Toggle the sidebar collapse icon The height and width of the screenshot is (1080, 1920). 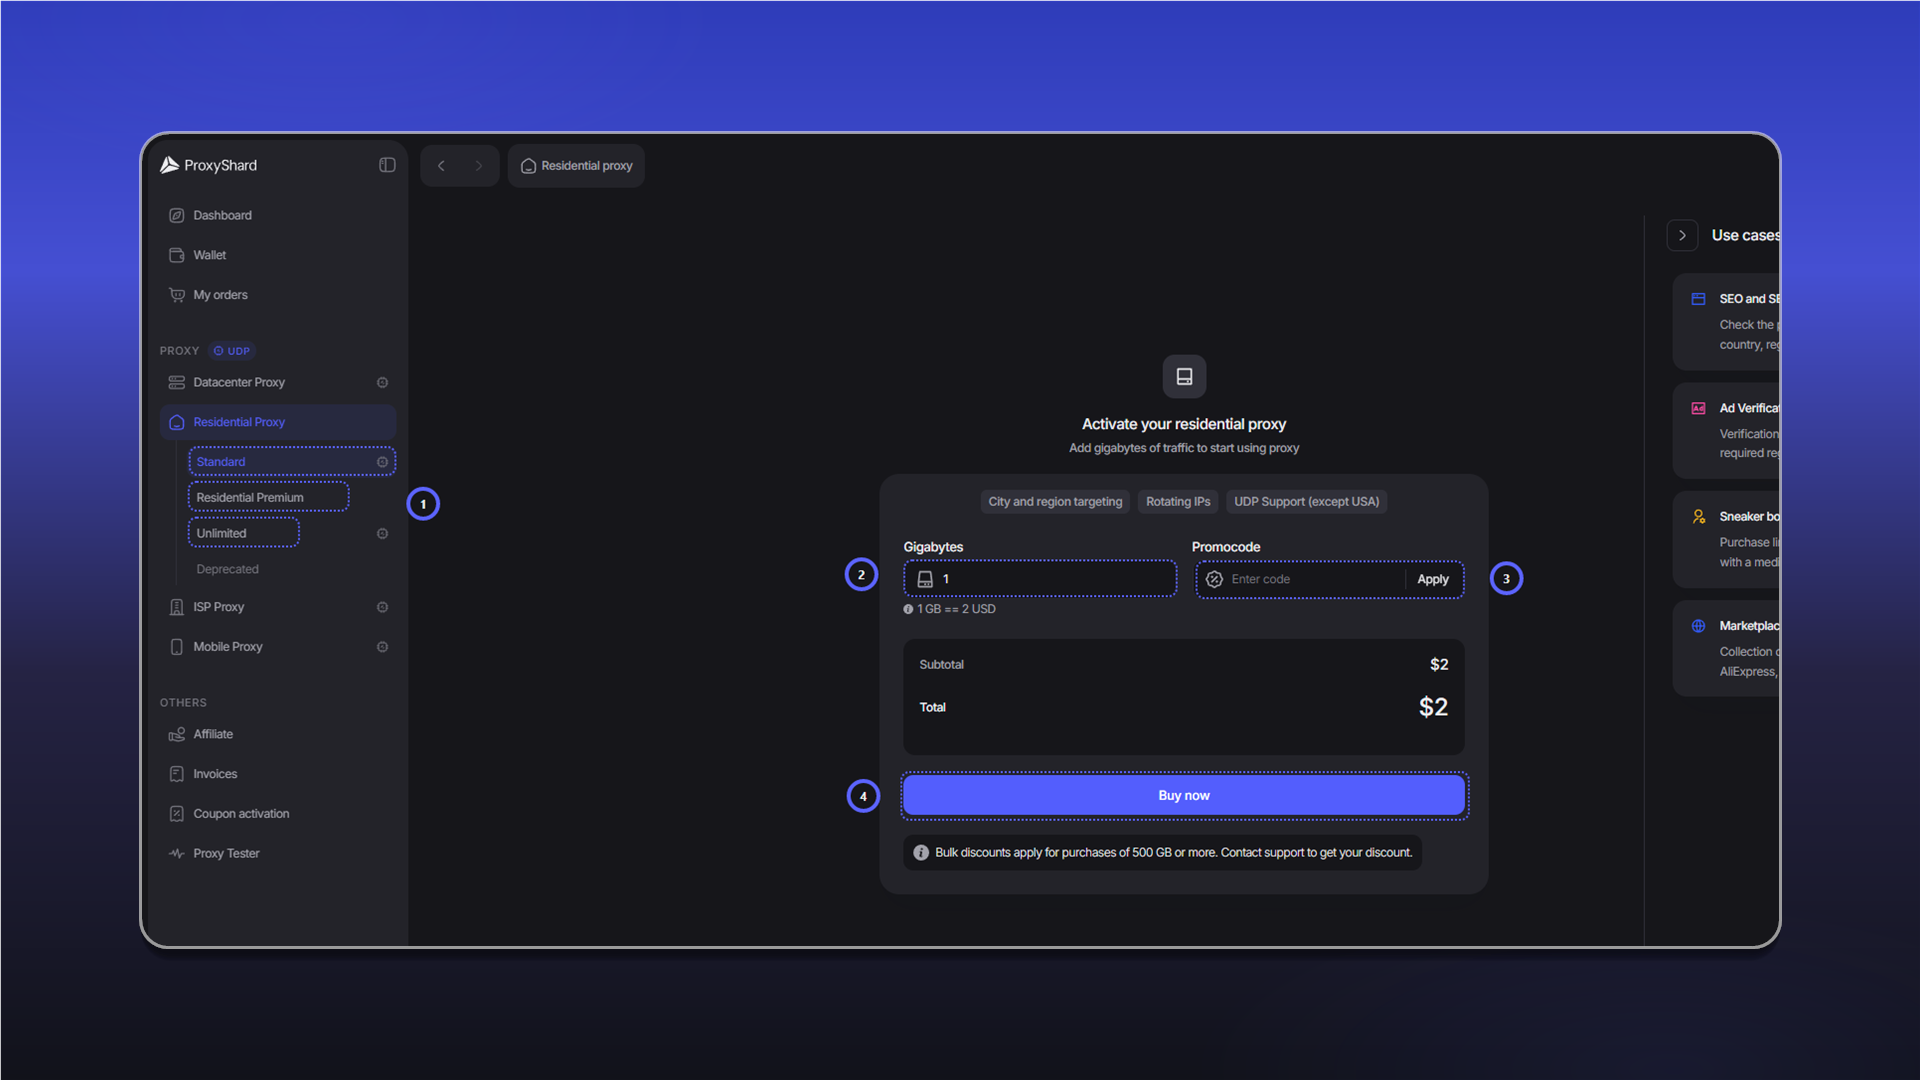(x=387, y=165)
